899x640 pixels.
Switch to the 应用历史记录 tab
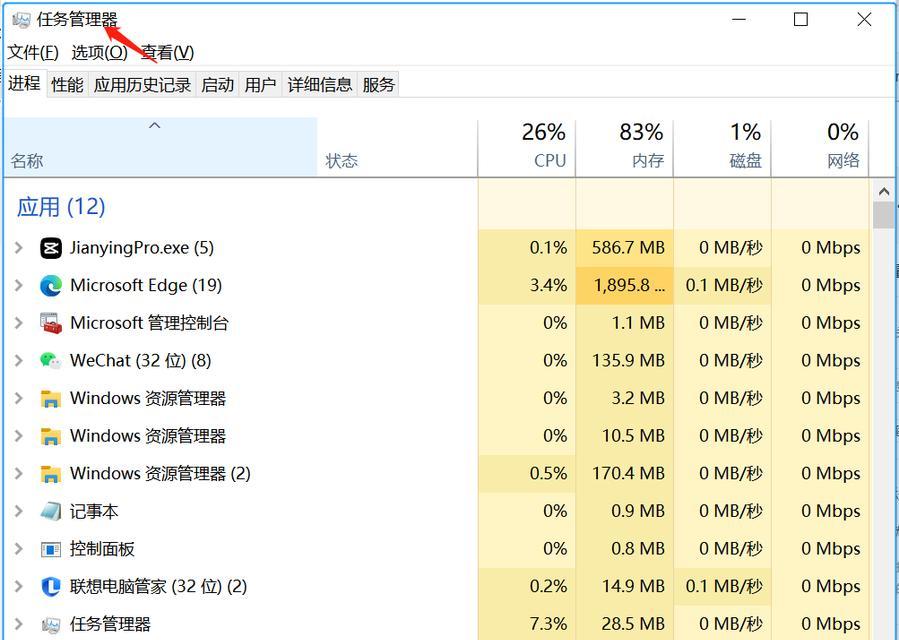pyautogui.click(x=142, y=85)
